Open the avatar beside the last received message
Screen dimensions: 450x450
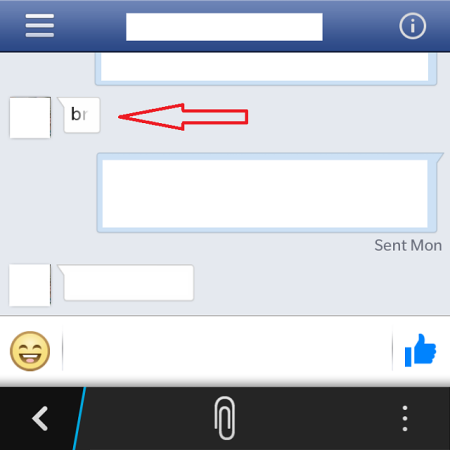(30, 285)
